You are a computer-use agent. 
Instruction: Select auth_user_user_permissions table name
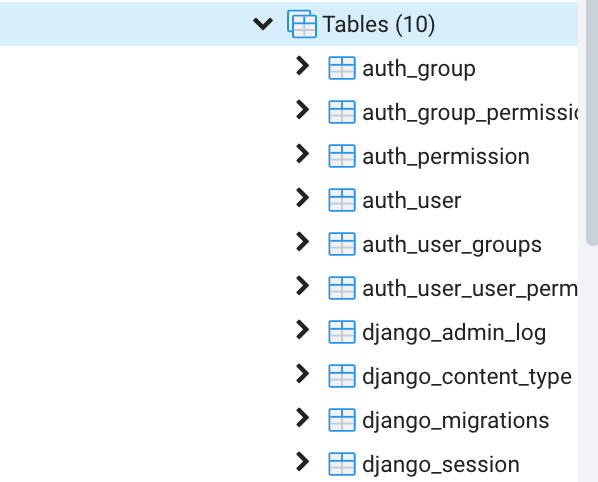pyautogui.click(x=470, y=289)
